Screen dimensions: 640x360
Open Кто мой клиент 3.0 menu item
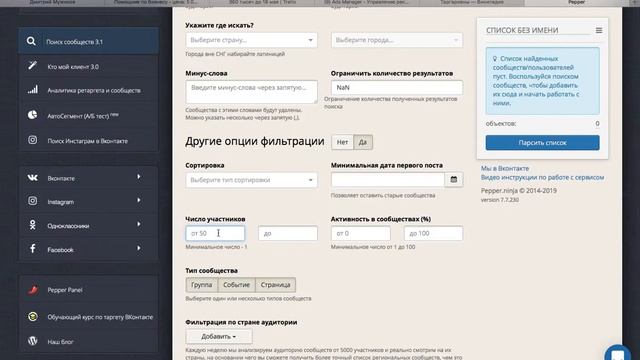pyautogui.click(x=88, y=66)
